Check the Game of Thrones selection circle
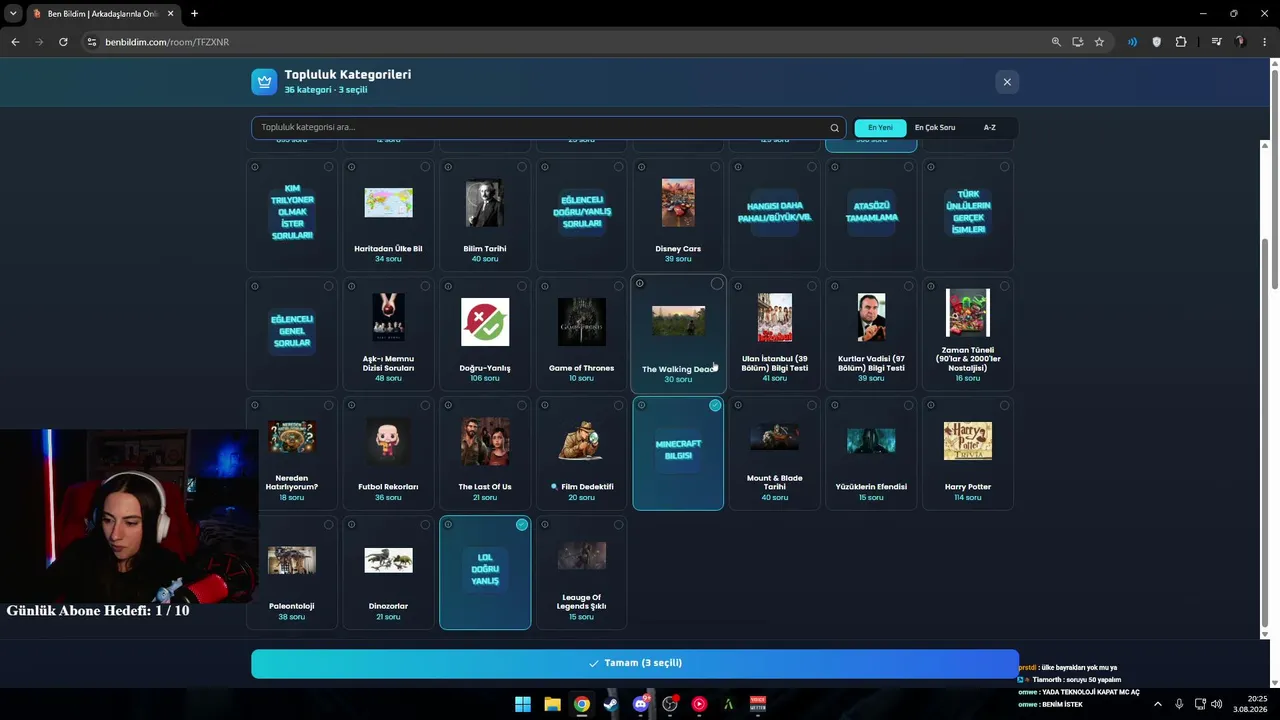This screenshot has height=720, width=1280. click(x=618, y=286)
